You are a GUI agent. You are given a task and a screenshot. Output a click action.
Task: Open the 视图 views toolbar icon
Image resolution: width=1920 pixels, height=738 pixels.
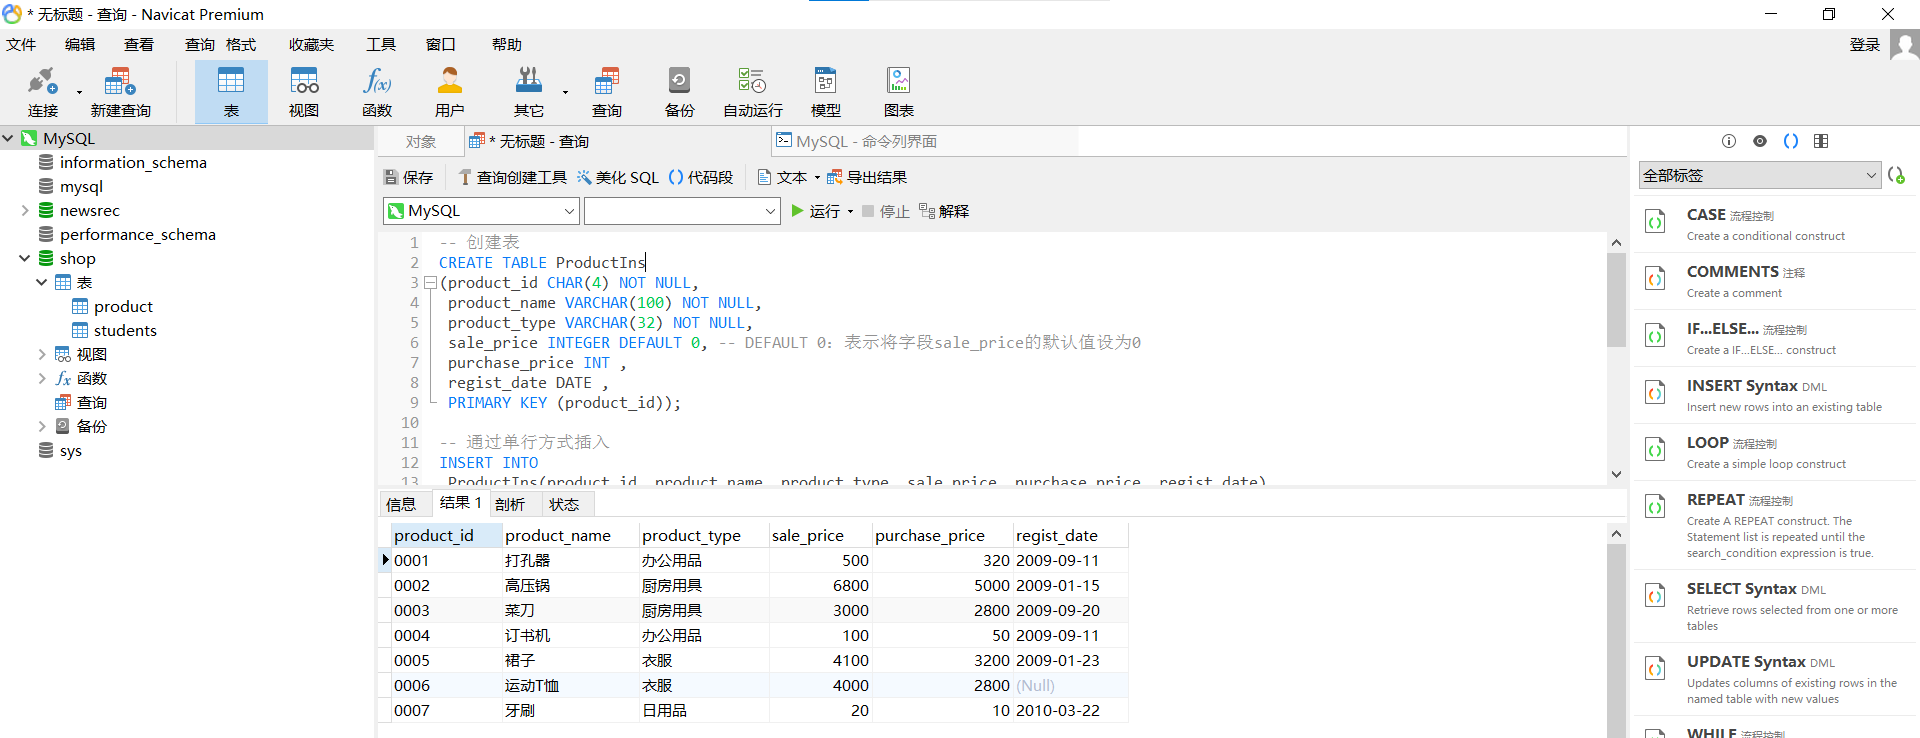[x=304, y=92]
